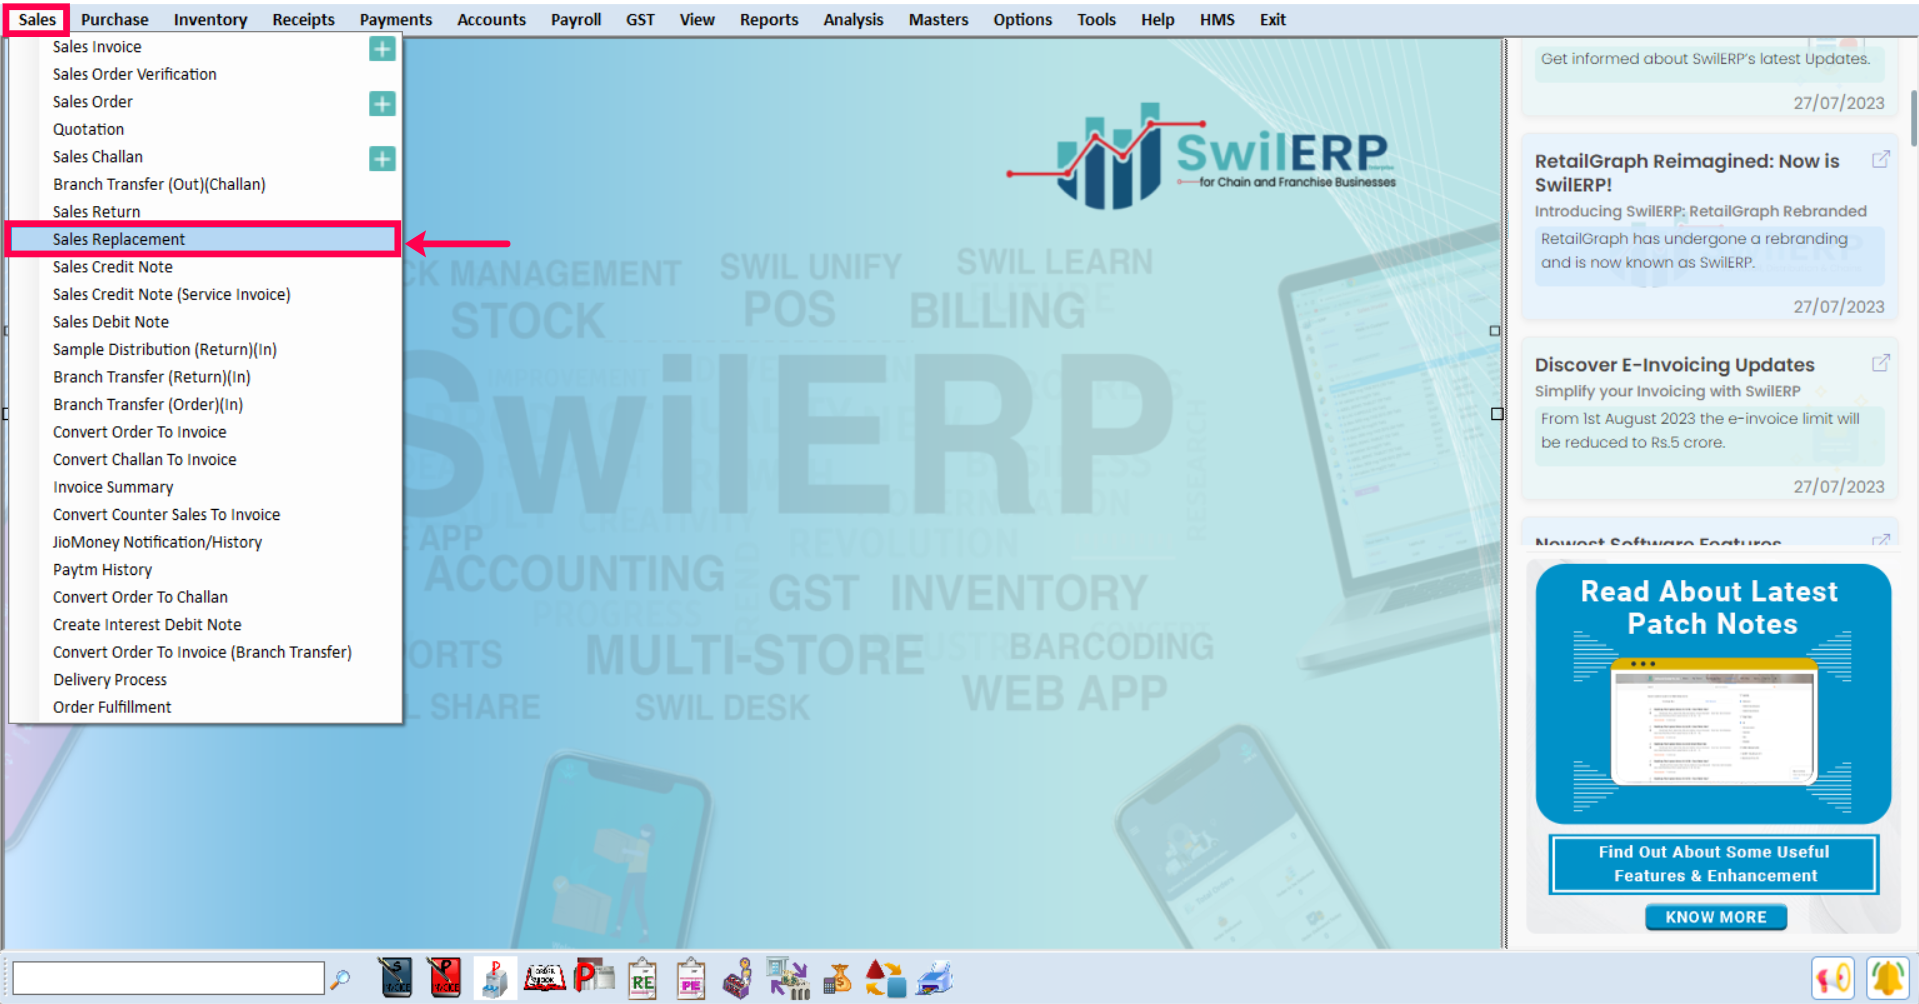
Task: Open the Reports menu
Action: [769, 19]
